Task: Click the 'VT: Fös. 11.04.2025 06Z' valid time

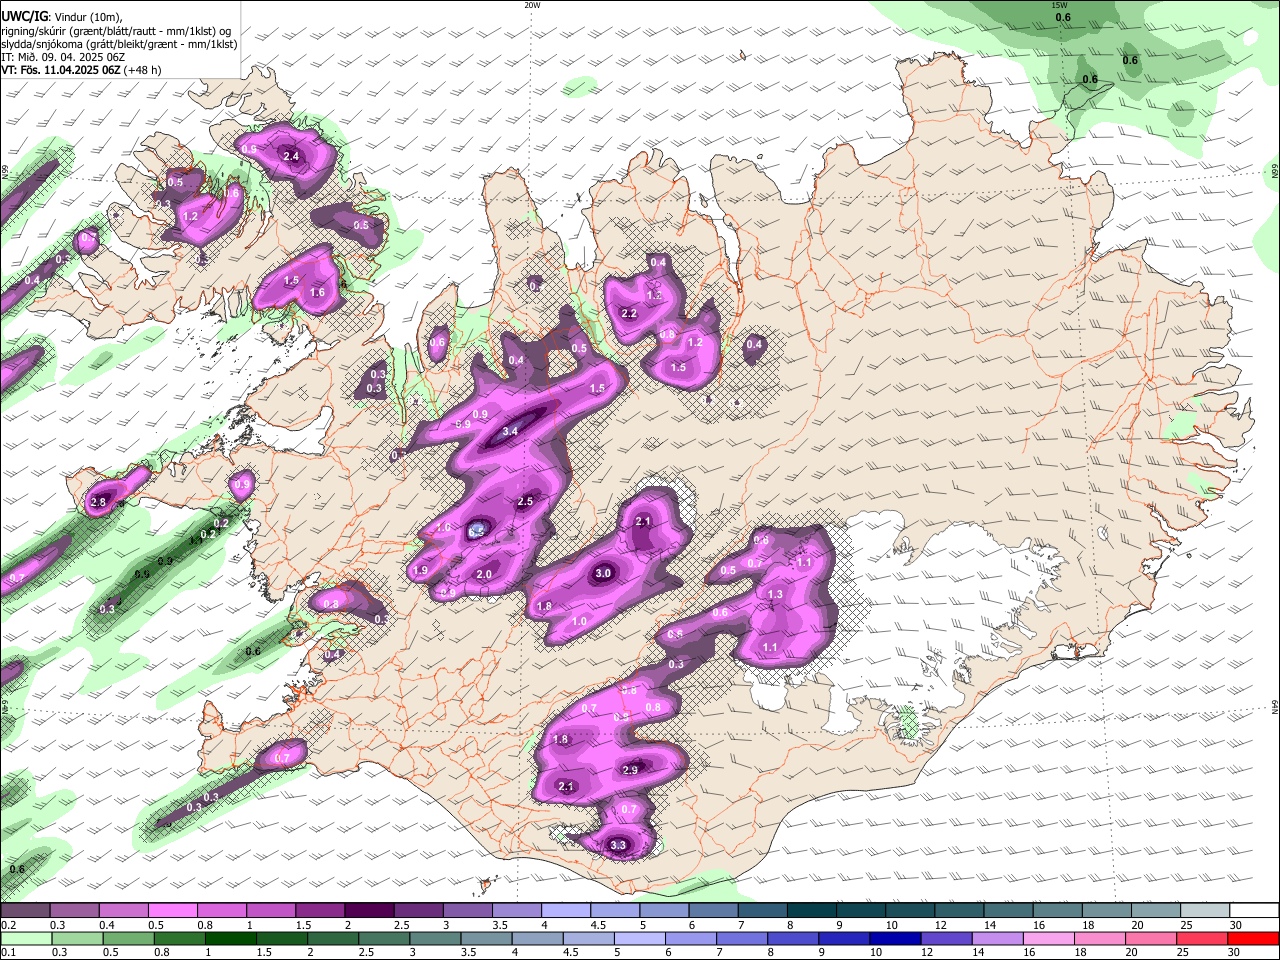Action: pos(61,70)
